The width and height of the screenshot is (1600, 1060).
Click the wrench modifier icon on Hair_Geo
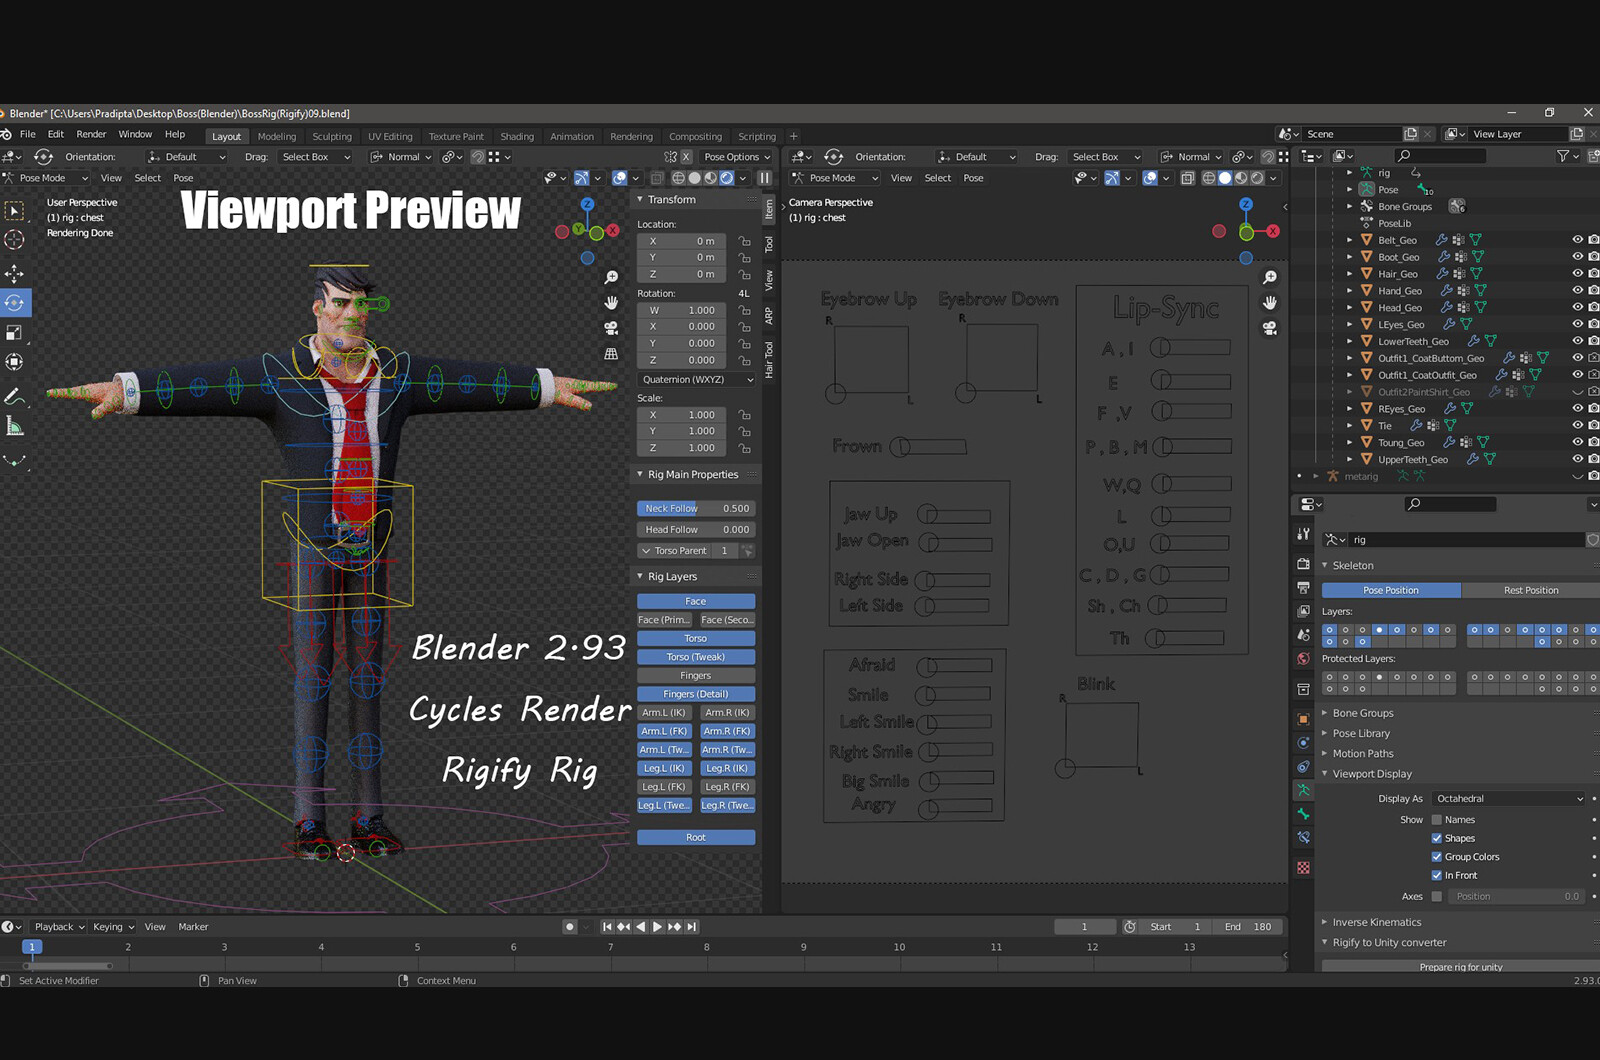[x=1443, y=273]
